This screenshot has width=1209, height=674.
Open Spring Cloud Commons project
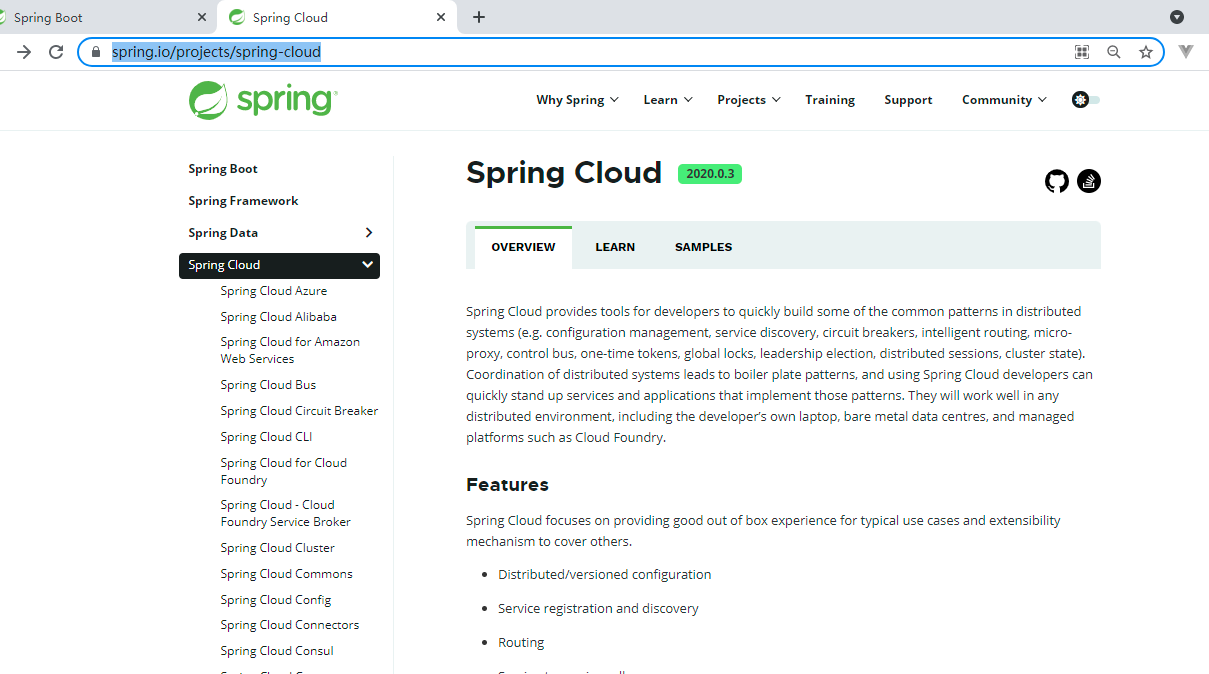[x=286, y=574]
